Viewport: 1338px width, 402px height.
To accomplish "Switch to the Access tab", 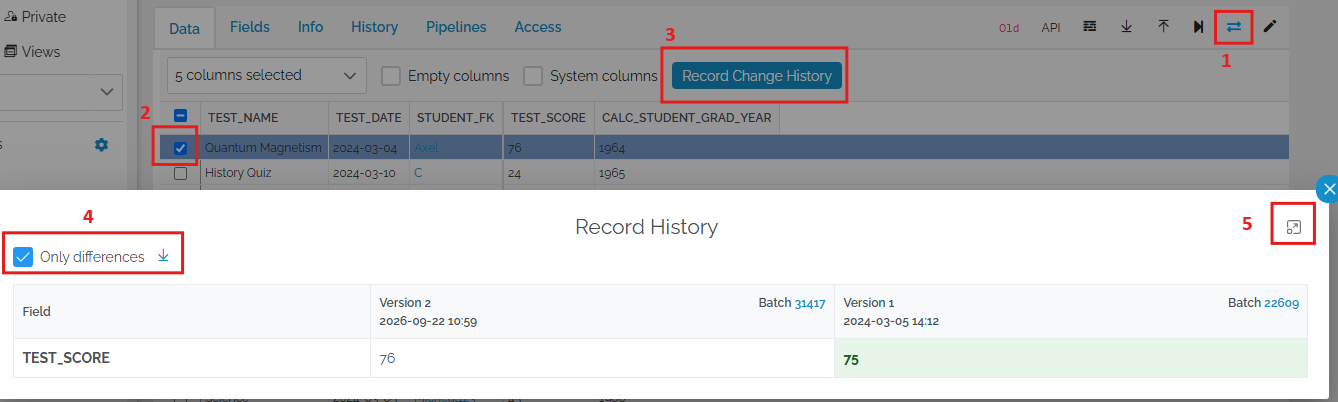I will tap(538, 27).
